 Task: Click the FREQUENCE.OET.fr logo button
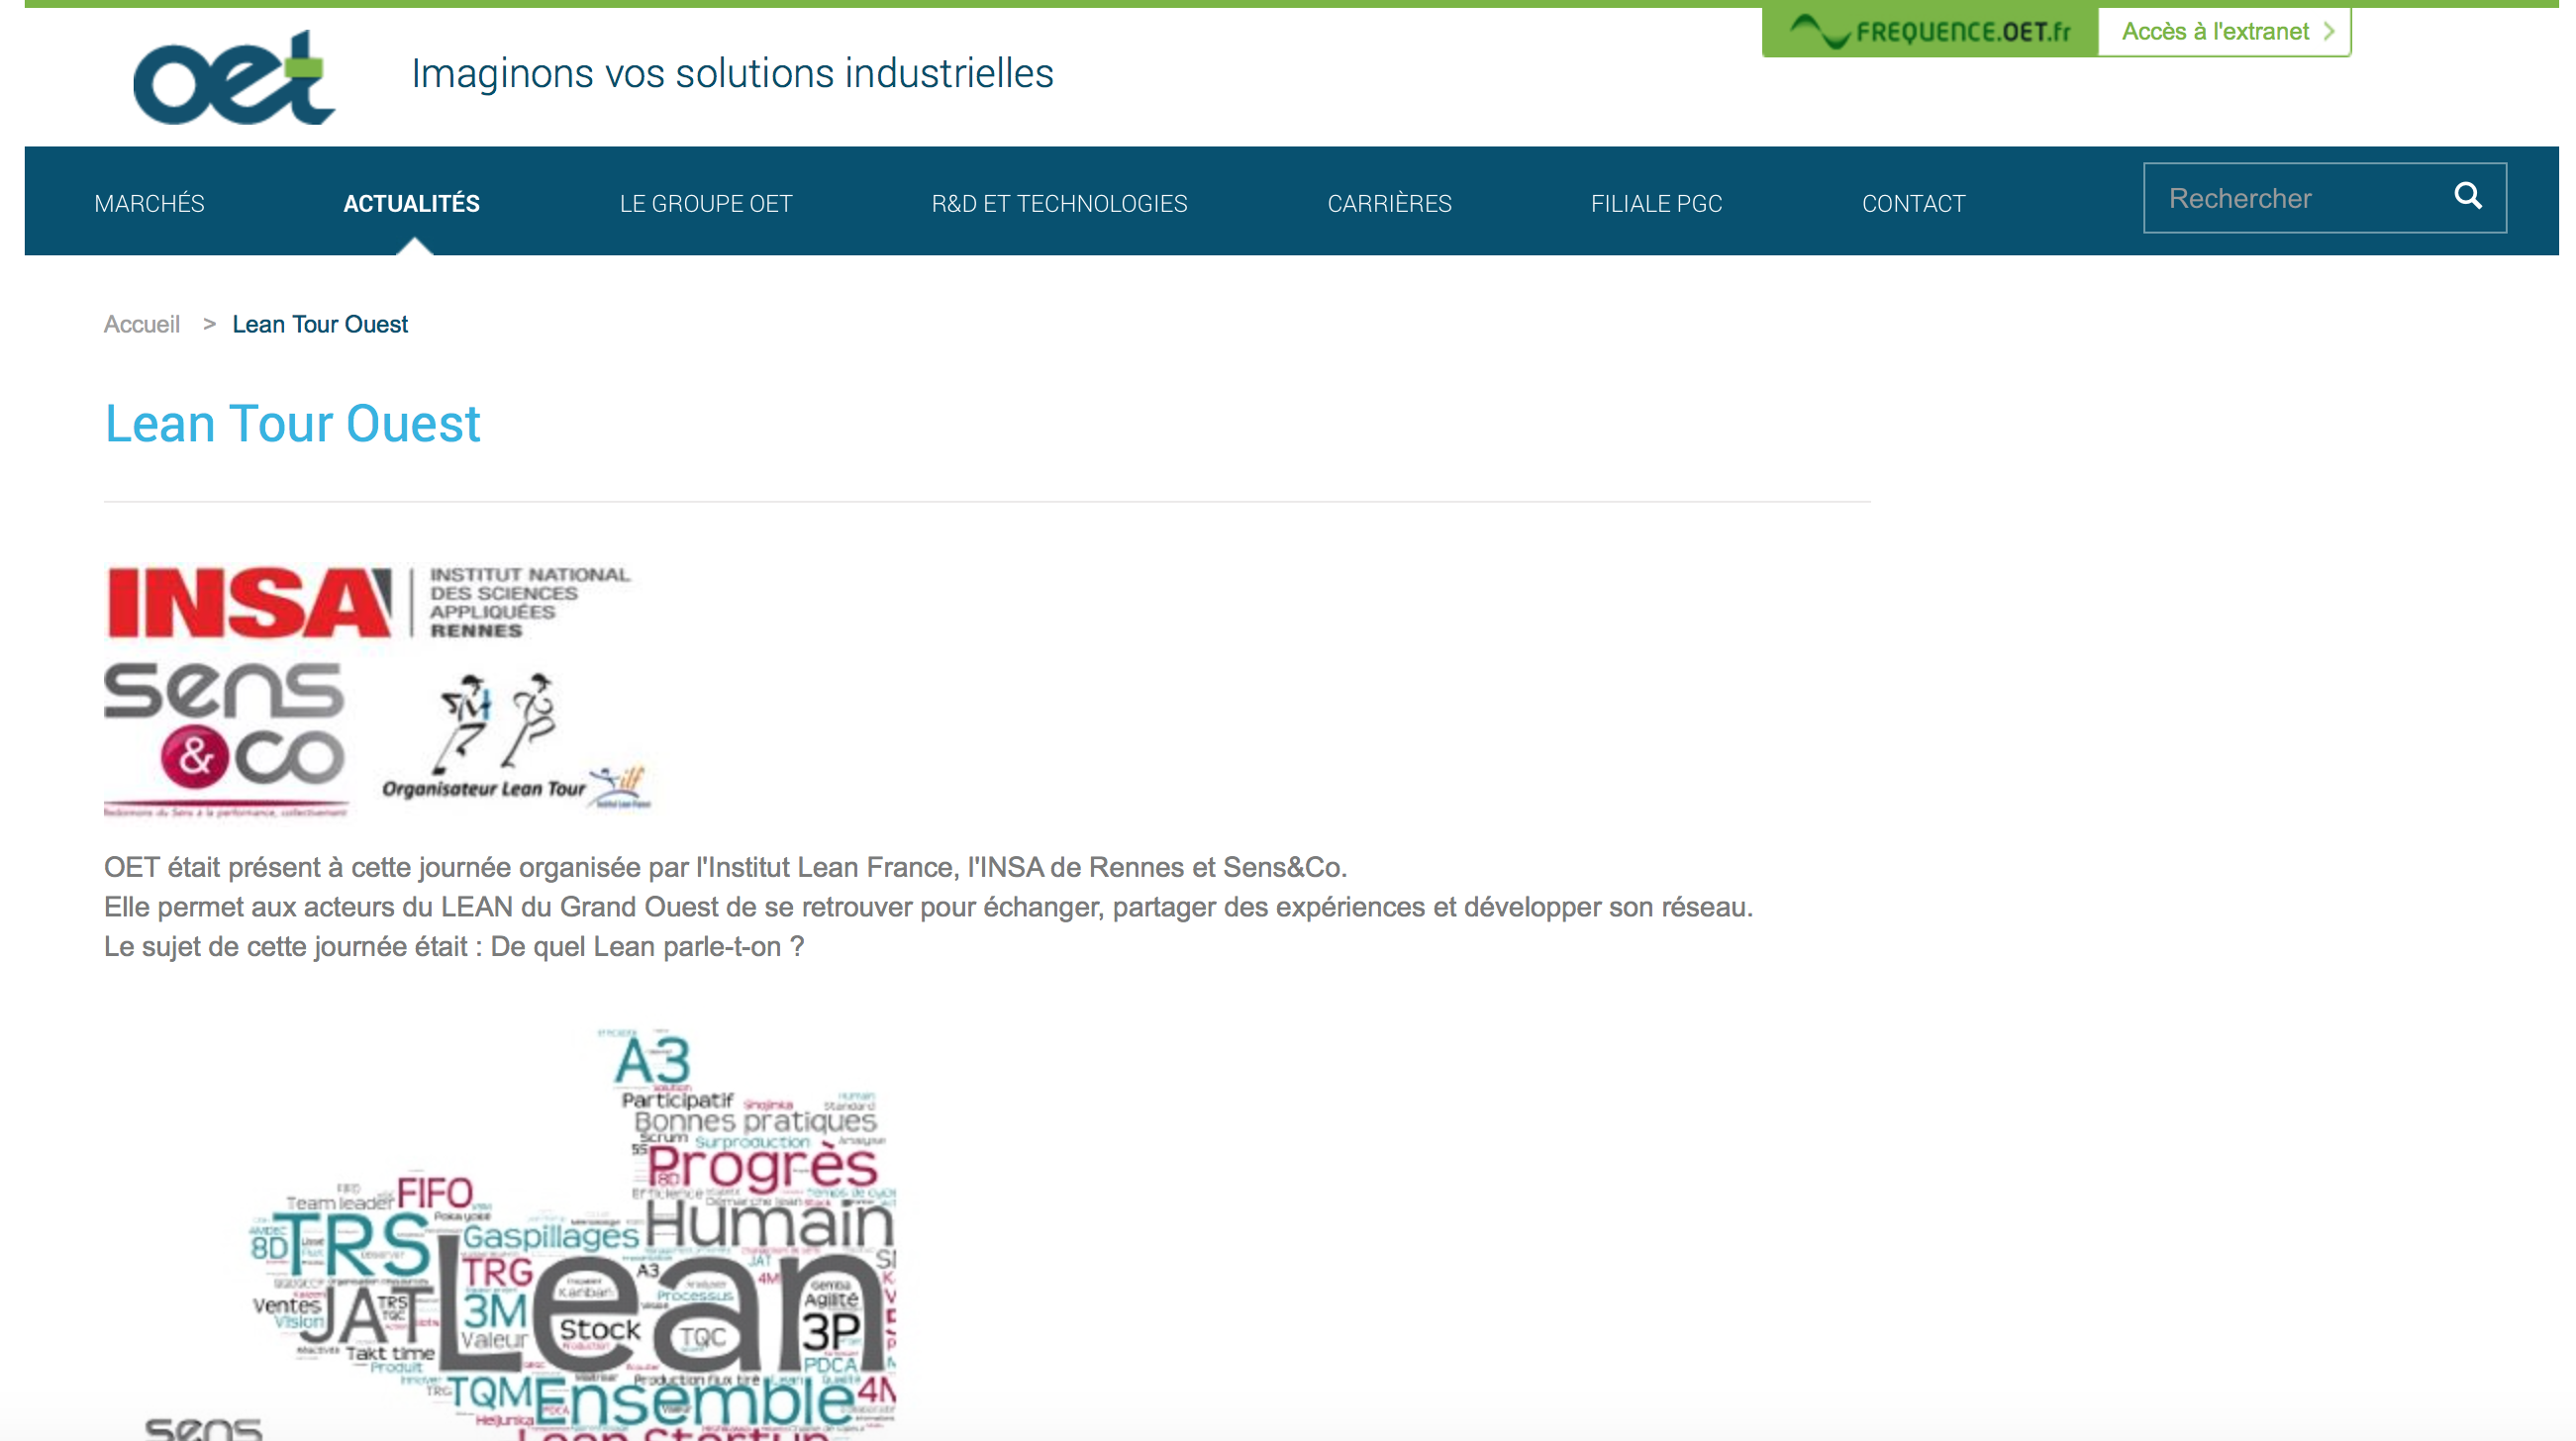[1931, 30]
